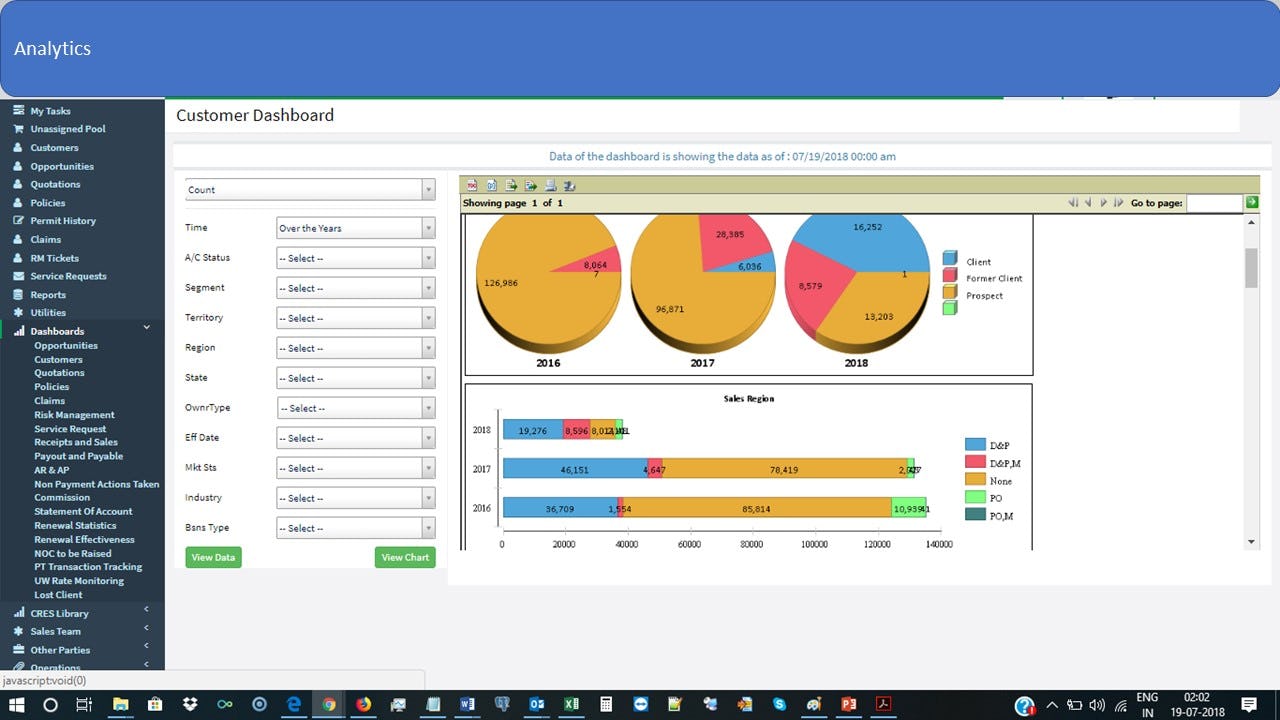
Task: Open the Time dropdown showing Over the Years
Action: click(355, 227)
